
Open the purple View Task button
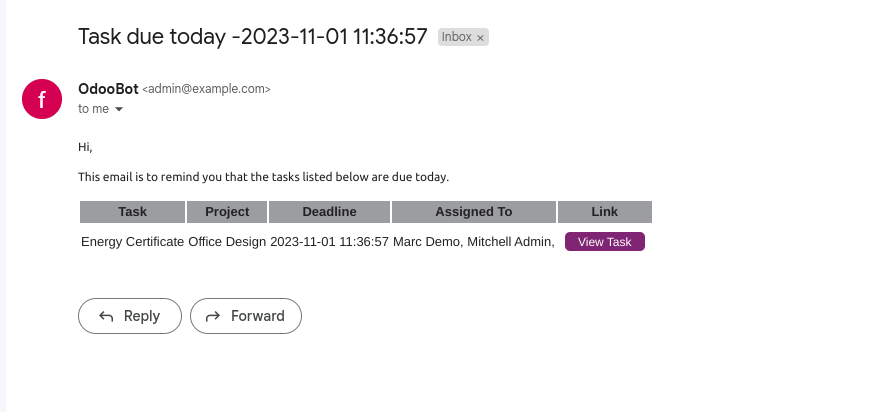[x=604, y=242]
